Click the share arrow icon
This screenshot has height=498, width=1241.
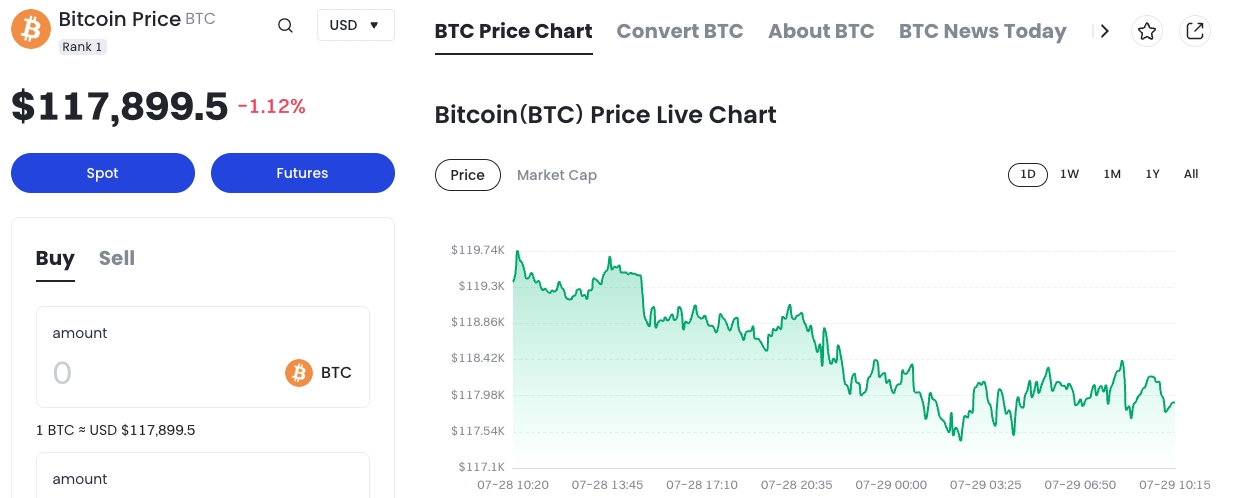pos(1194,31)
